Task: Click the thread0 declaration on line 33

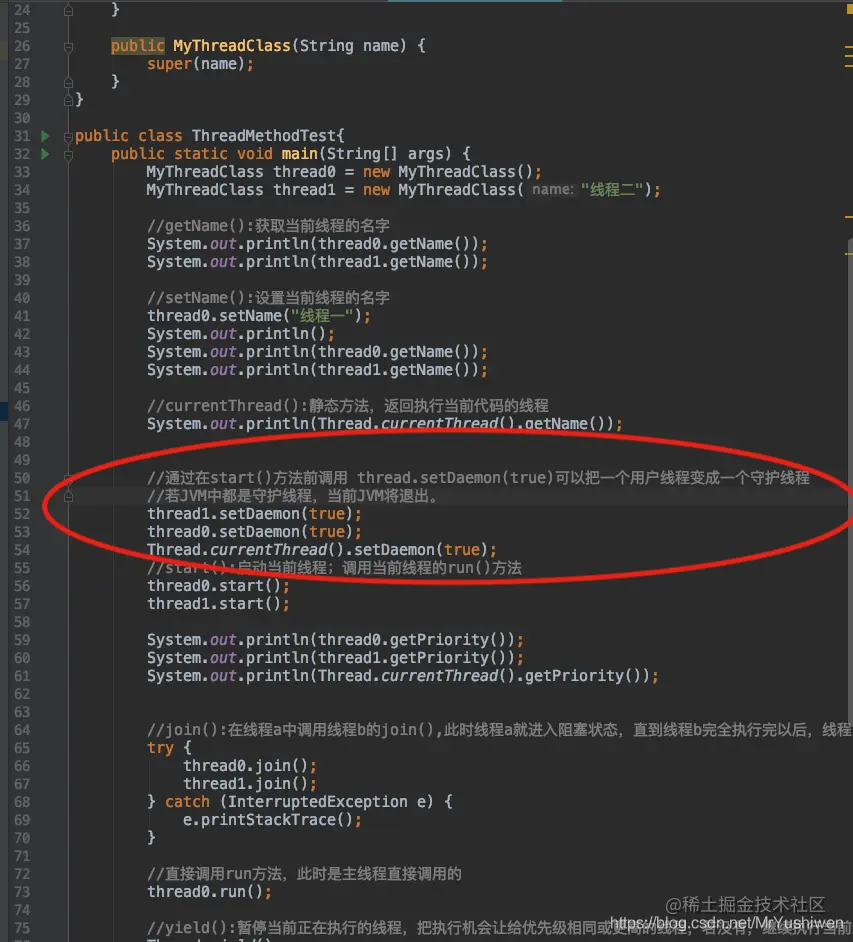Action: [304, 172]
